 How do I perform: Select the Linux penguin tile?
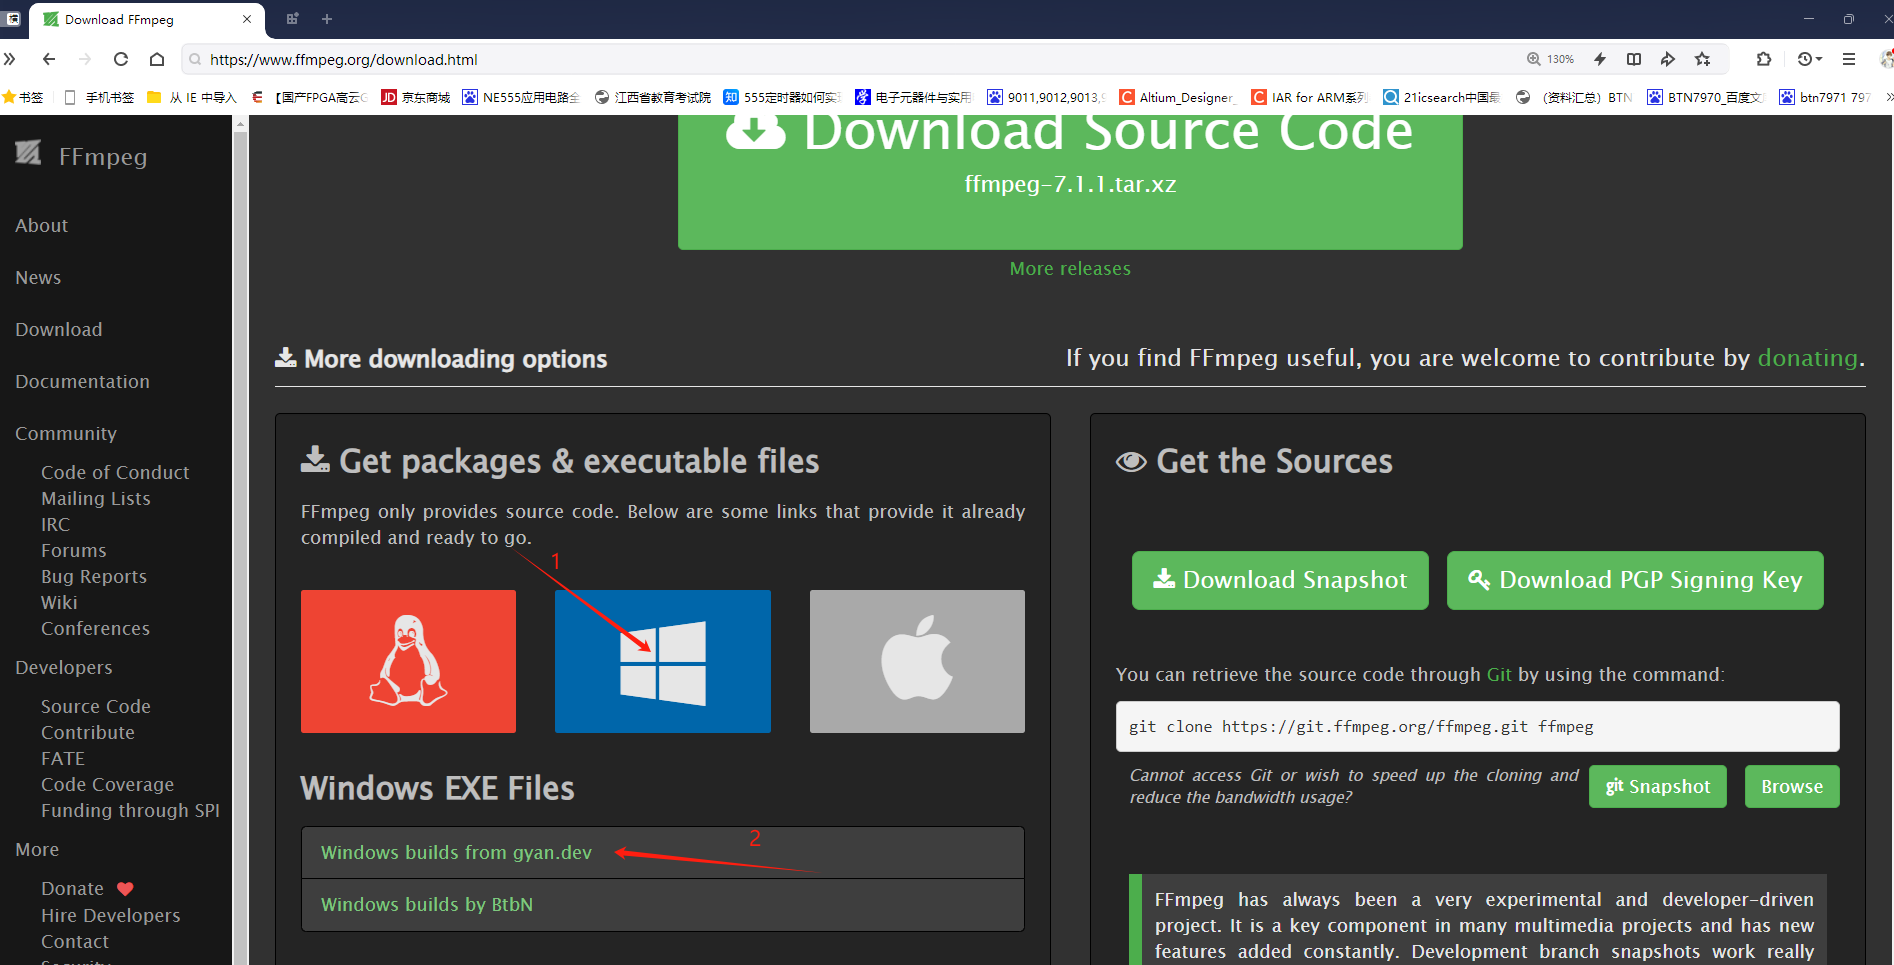[x=408, y=661]
